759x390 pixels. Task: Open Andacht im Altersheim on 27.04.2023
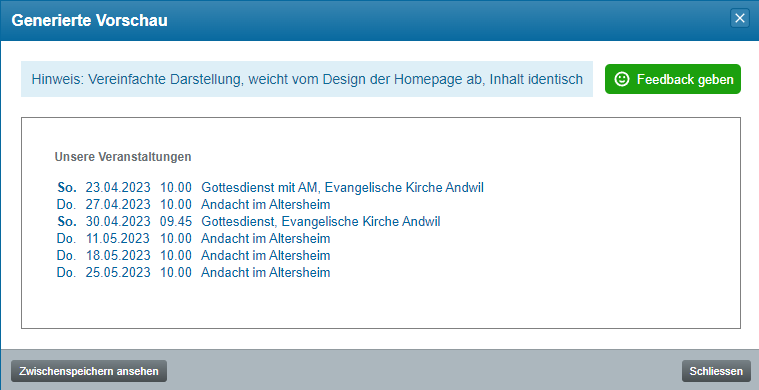tap(266, 204)
